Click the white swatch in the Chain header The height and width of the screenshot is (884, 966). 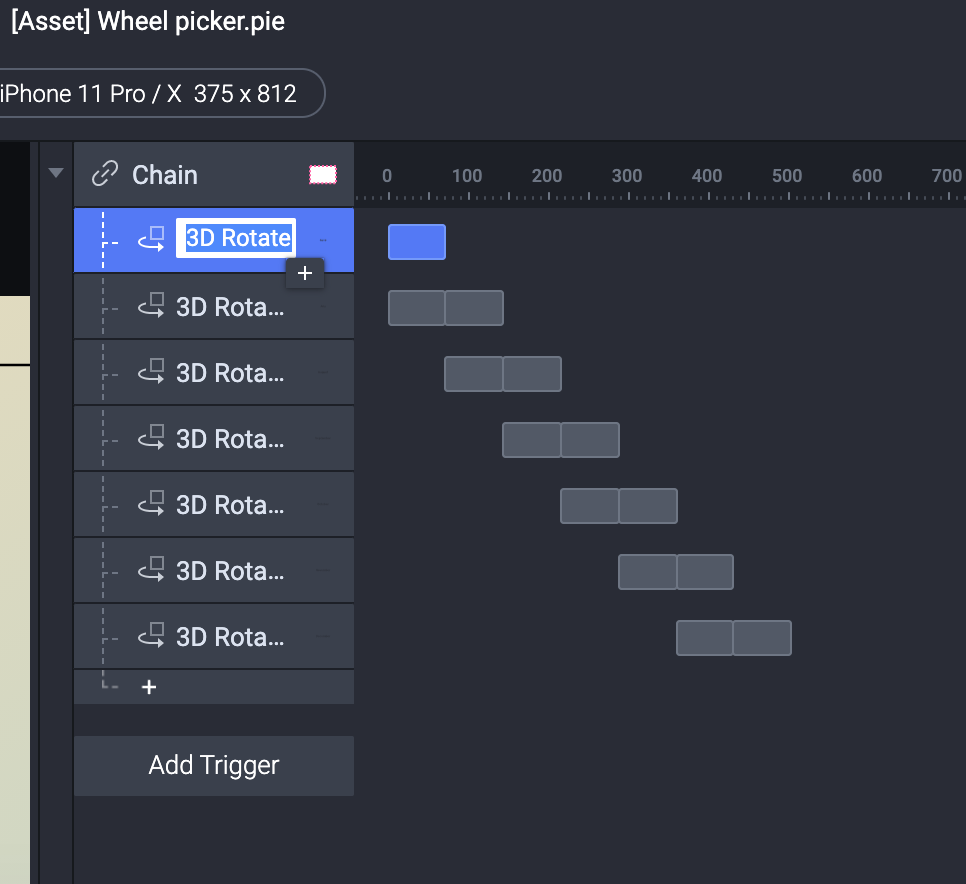tap(323, 175)
